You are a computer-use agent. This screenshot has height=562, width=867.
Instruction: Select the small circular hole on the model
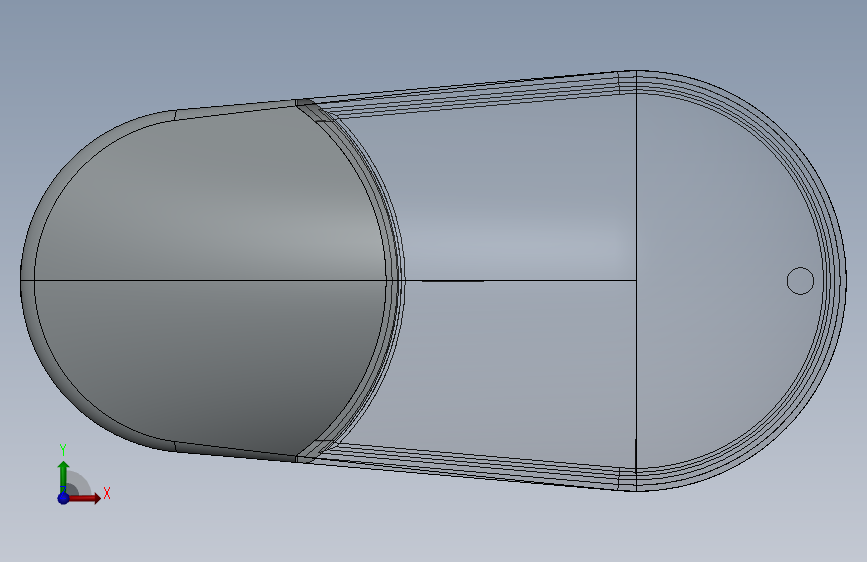tap(800, 281)
